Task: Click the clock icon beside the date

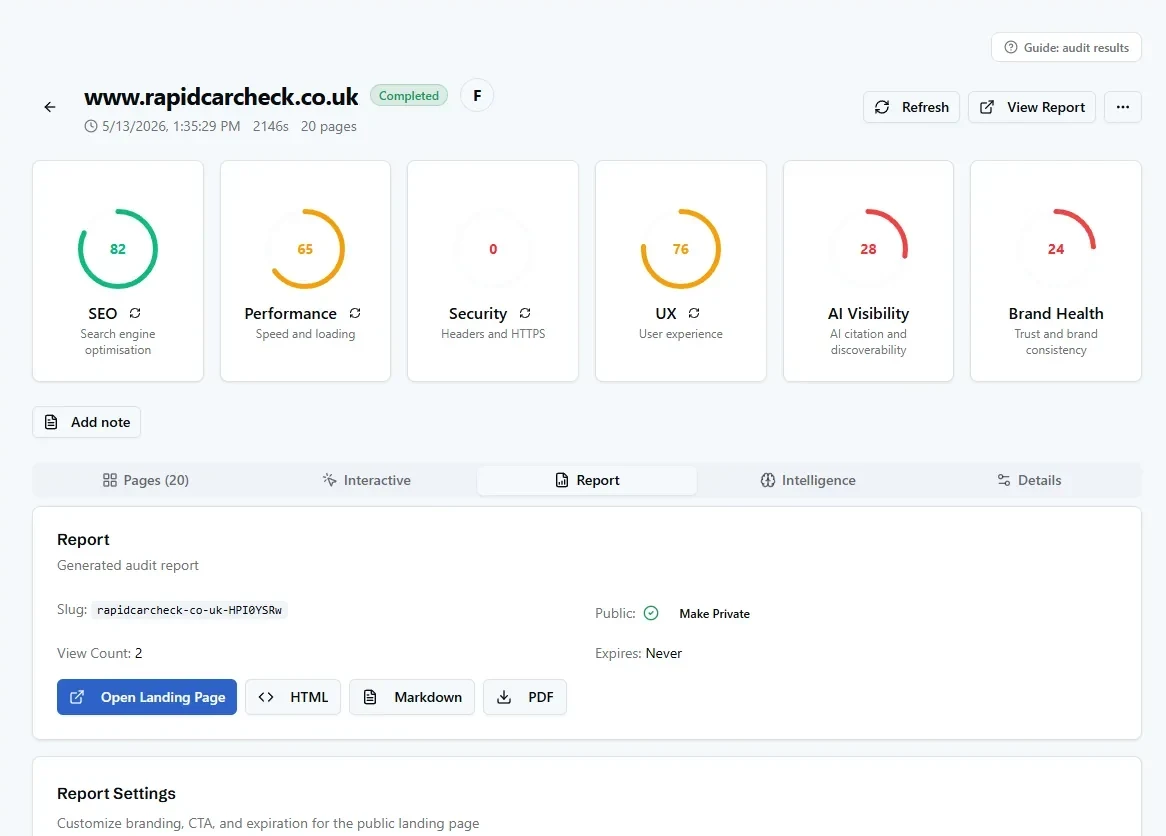Action: (91, 126)
